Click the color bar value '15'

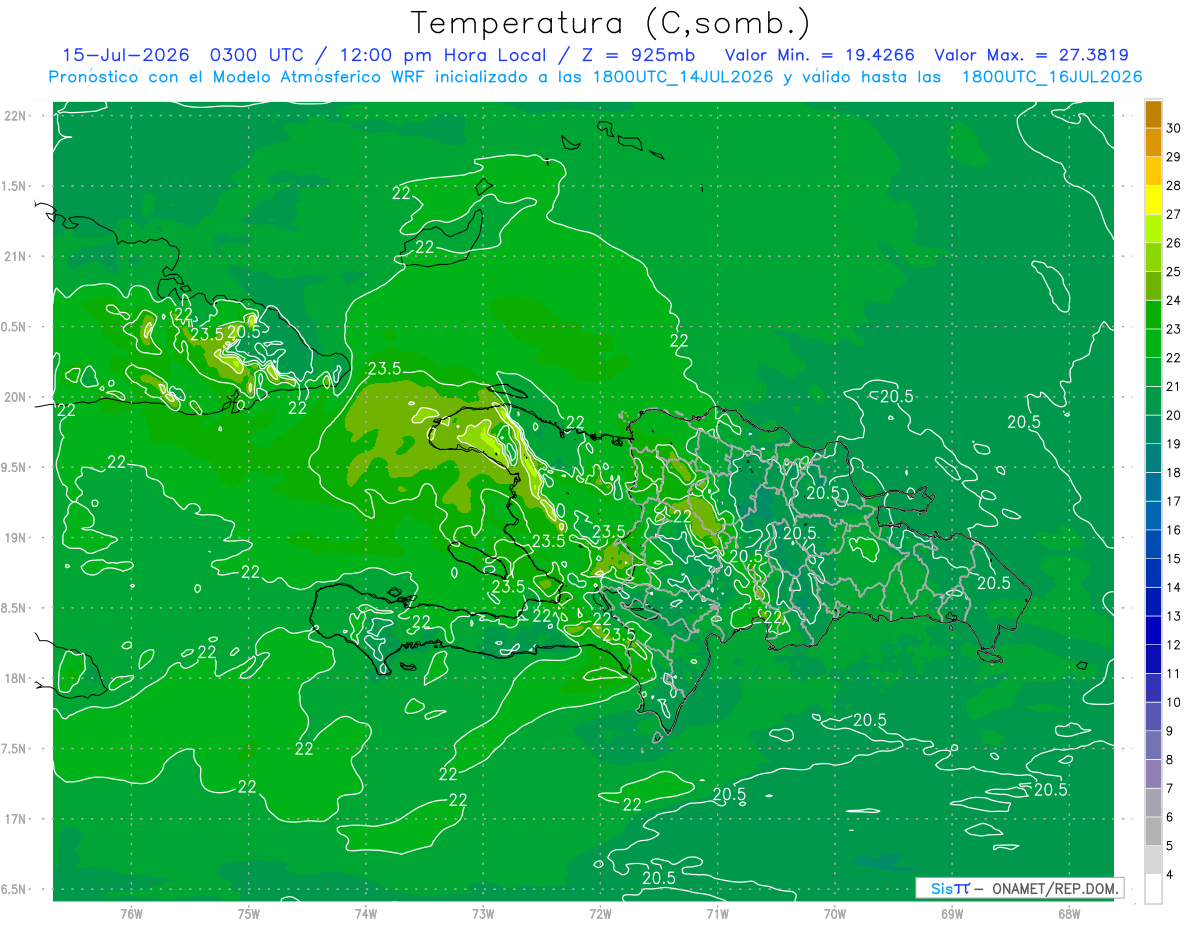click(1174, 559)
